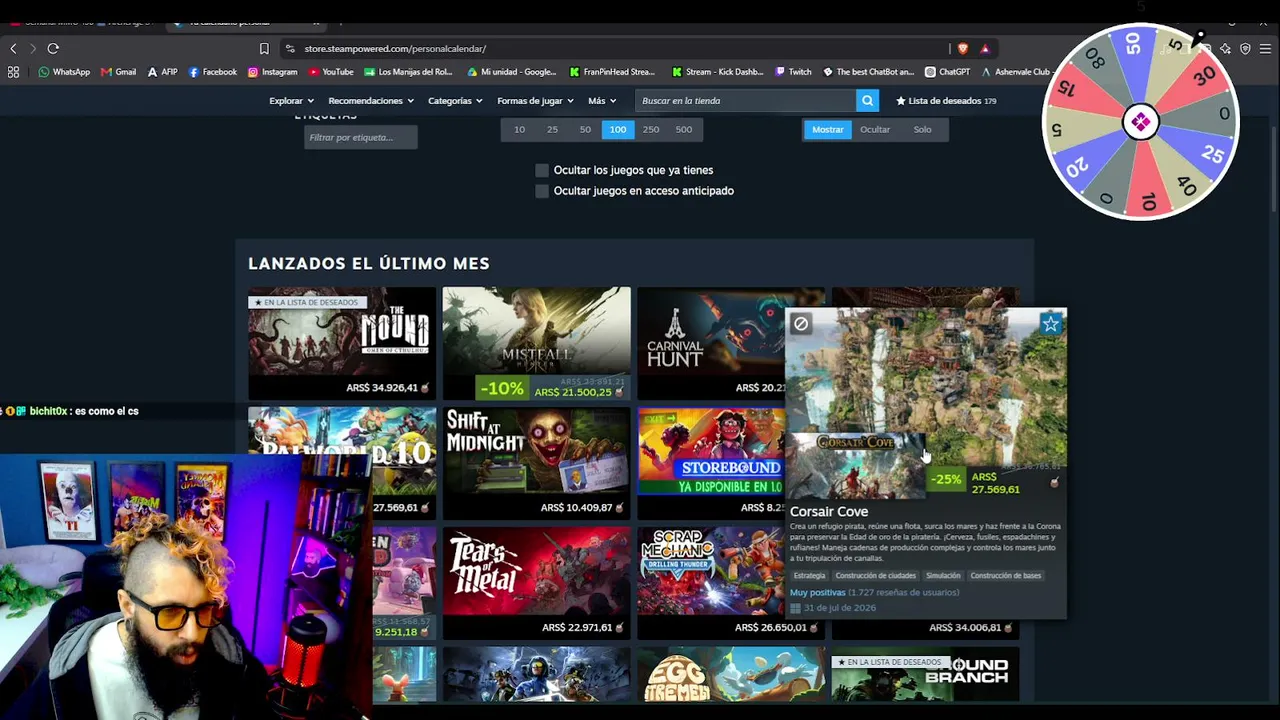Open the Tears of Metal game capsule
The height and width of the screenshot is (720, 1280).
point(537,583)
